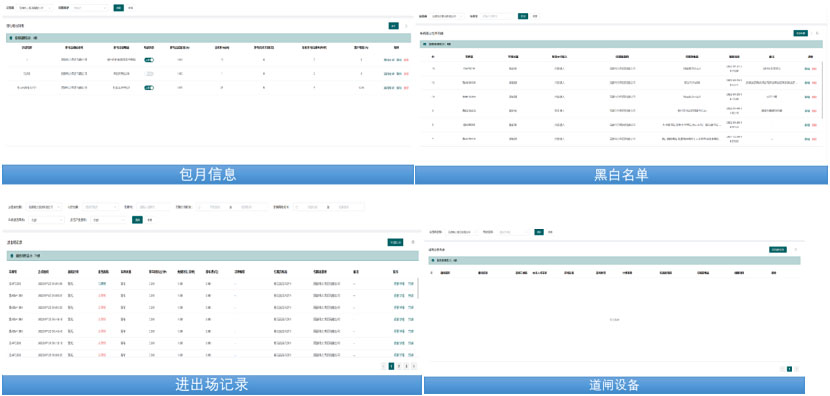Click the green search button in 进出场记录 panel

137,220
